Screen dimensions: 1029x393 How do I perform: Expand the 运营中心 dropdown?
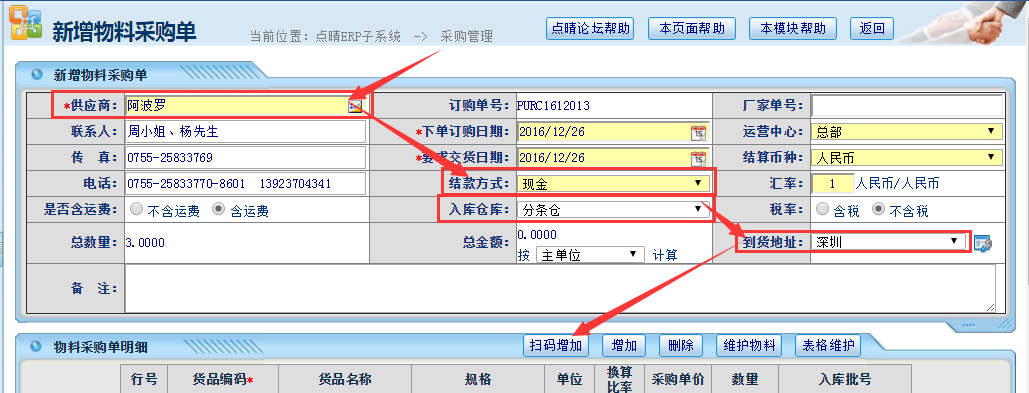[907, 132]
